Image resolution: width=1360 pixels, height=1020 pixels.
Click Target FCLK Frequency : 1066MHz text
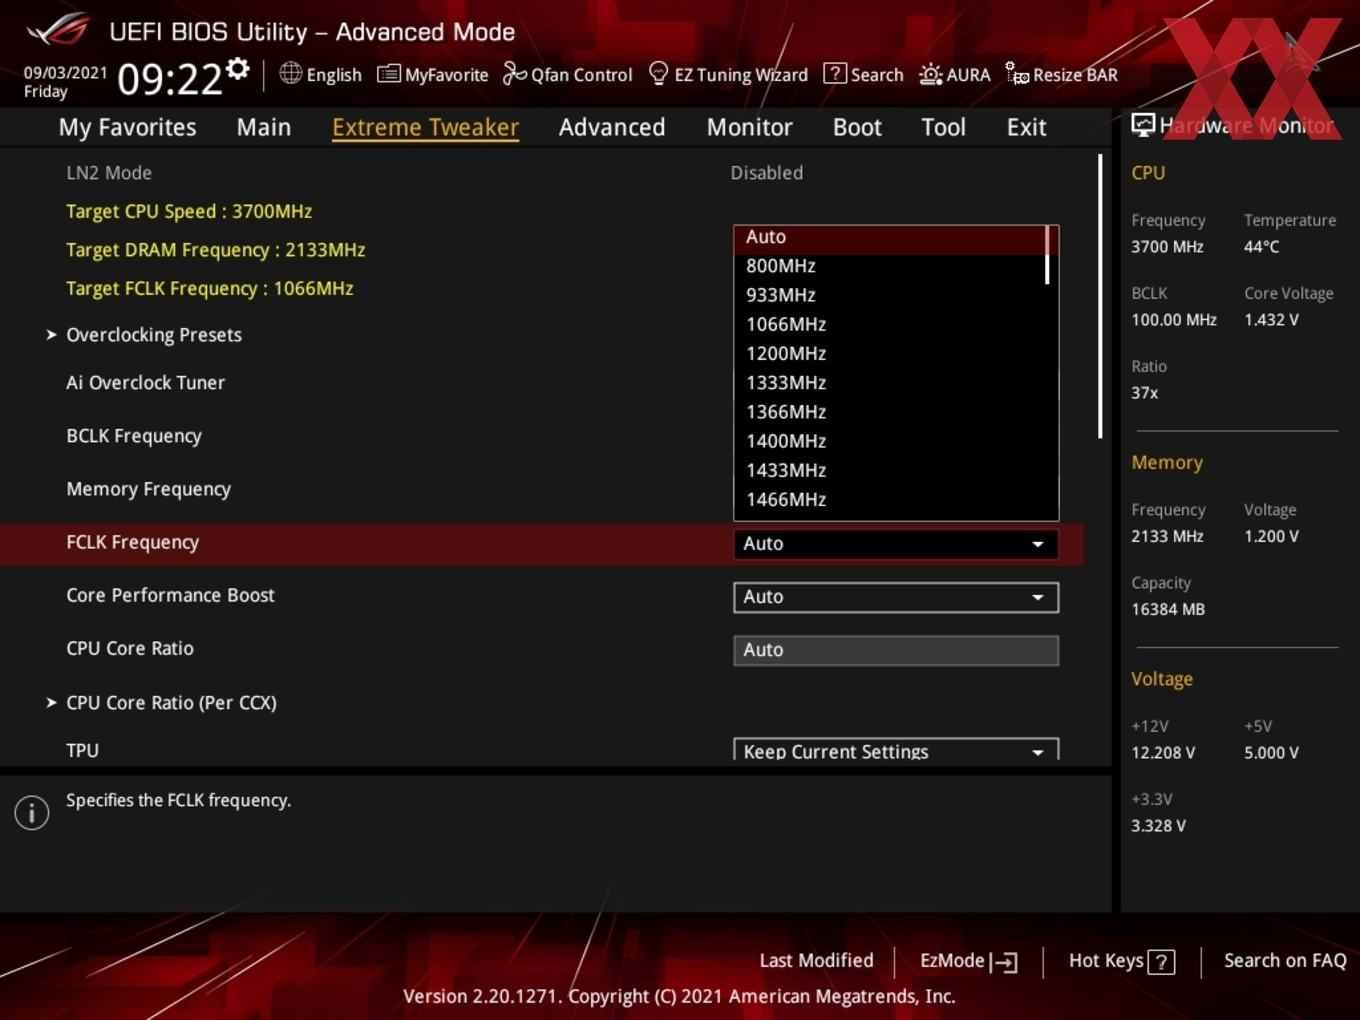209,288
